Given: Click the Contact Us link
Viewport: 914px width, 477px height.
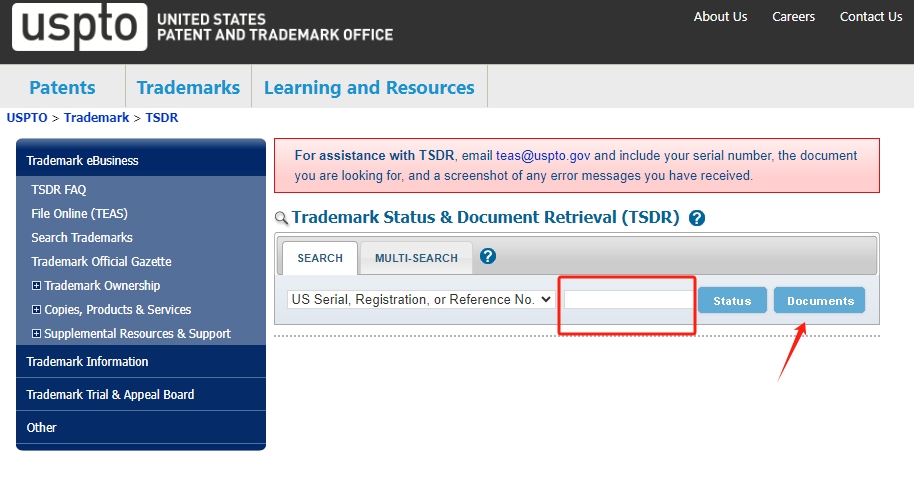Looking at the screenshot, I should [870, 16].
